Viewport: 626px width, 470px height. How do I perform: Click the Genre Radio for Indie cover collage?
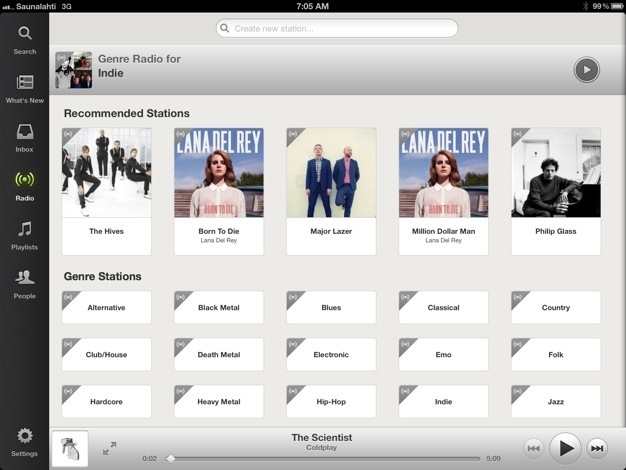point(73,70)
